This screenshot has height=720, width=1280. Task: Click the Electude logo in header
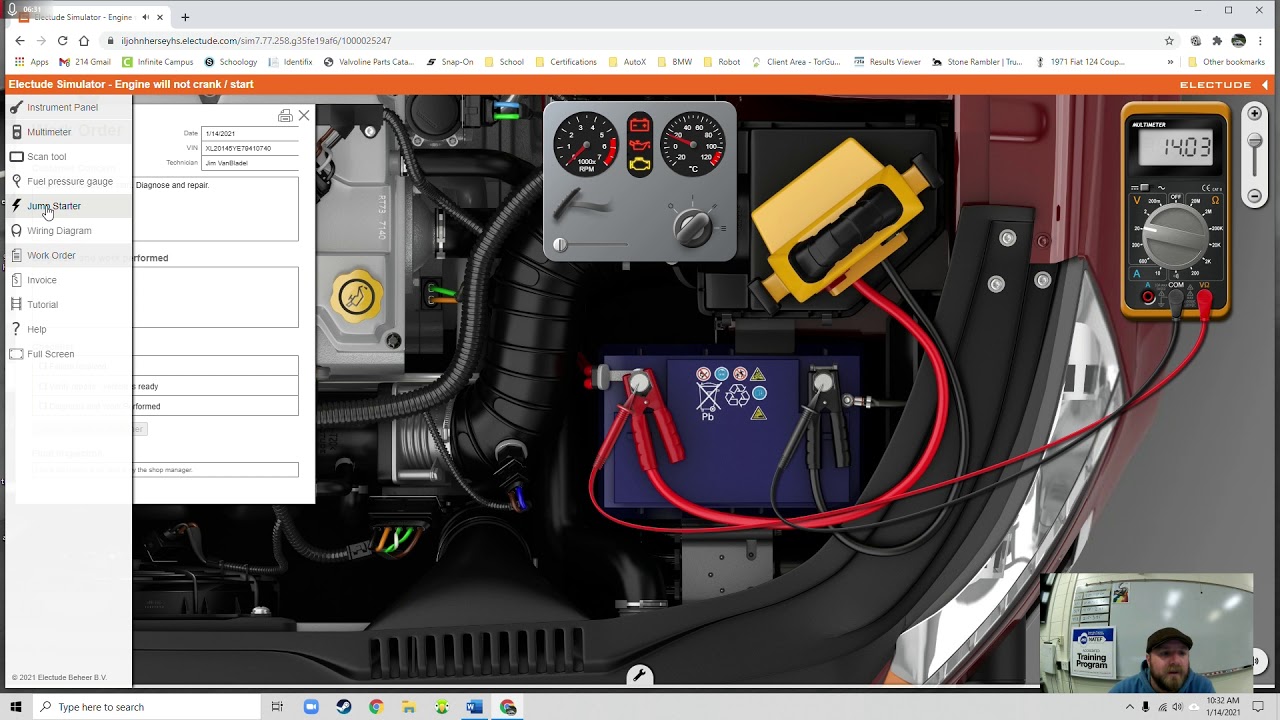(1215, 85)
